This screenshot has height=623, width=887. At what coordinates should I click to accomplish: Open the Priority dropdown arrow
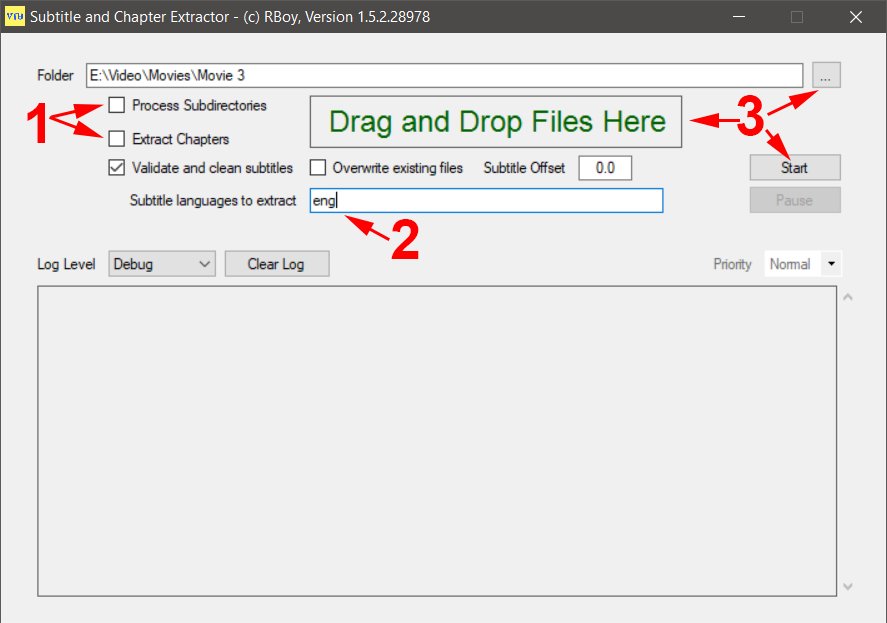(831, 264)
